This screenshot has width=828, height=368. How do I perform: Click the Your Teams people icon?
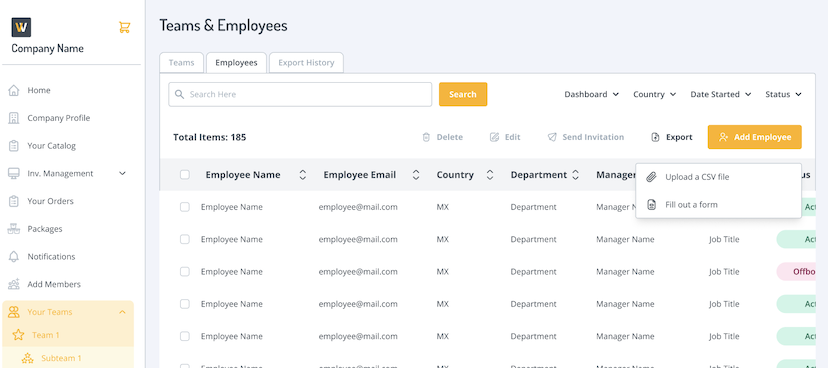pos(14,312)
